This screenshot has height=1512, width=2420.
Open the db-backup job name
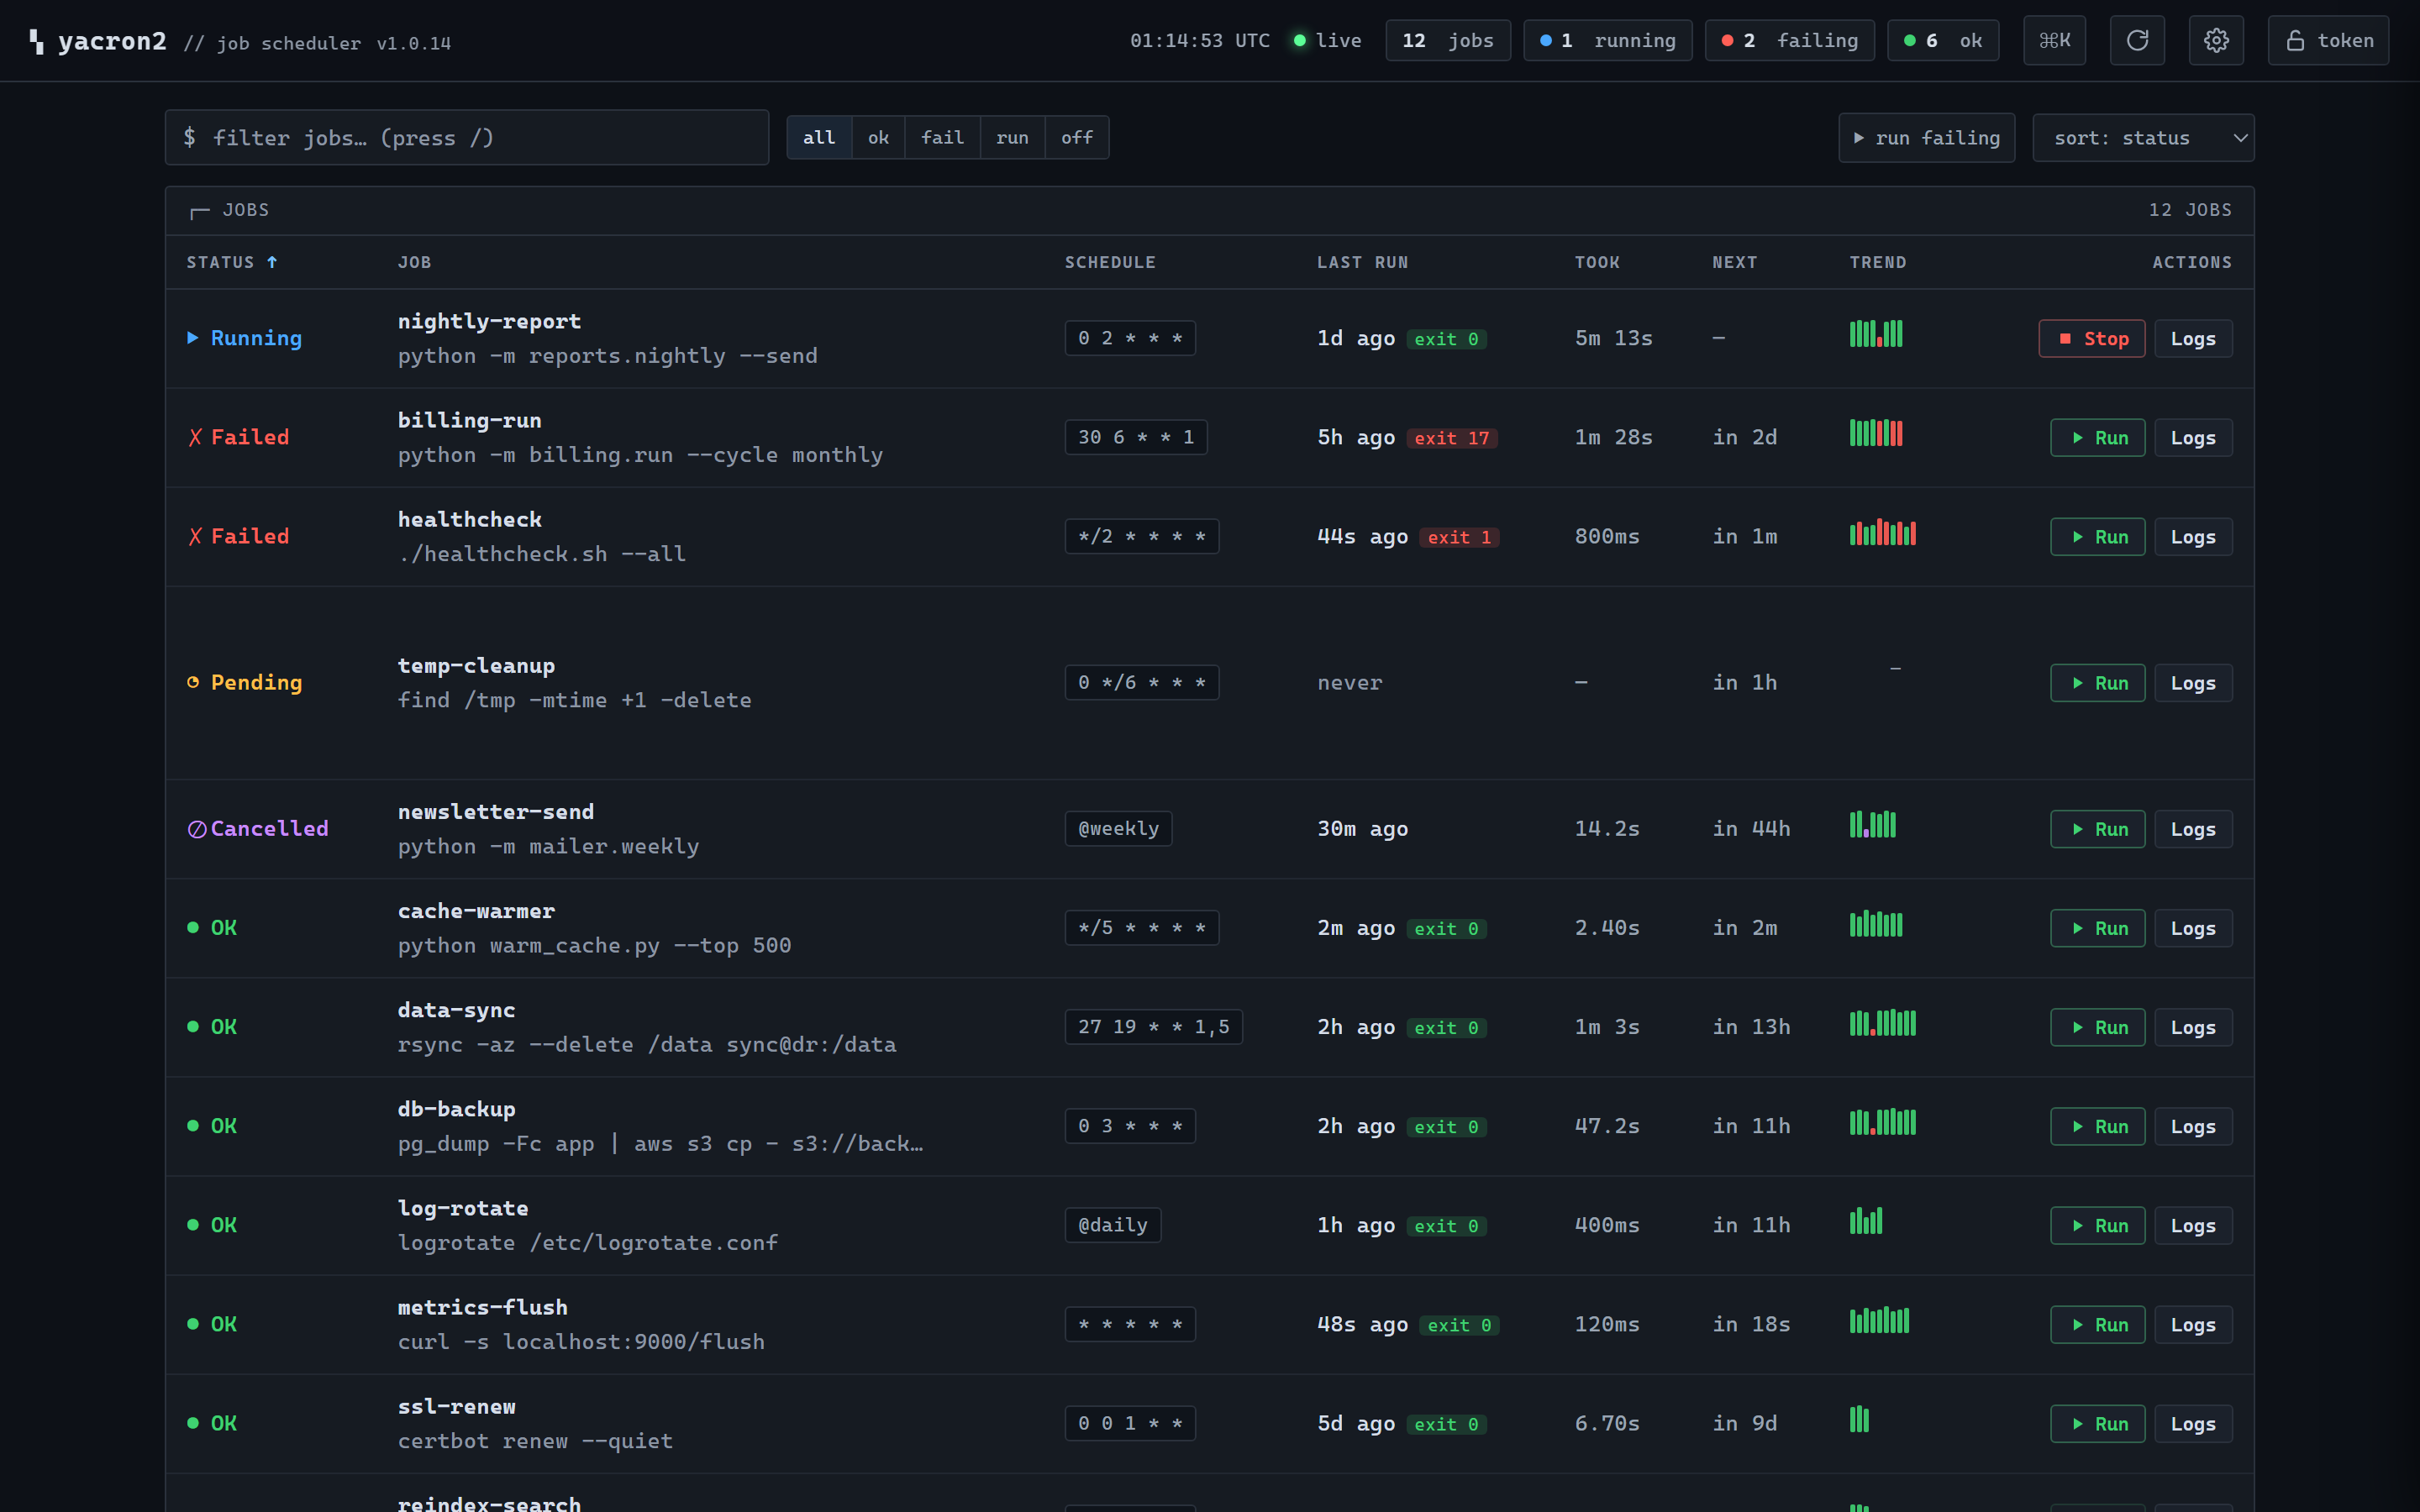pyautogui.click(x=456, y=1109)
